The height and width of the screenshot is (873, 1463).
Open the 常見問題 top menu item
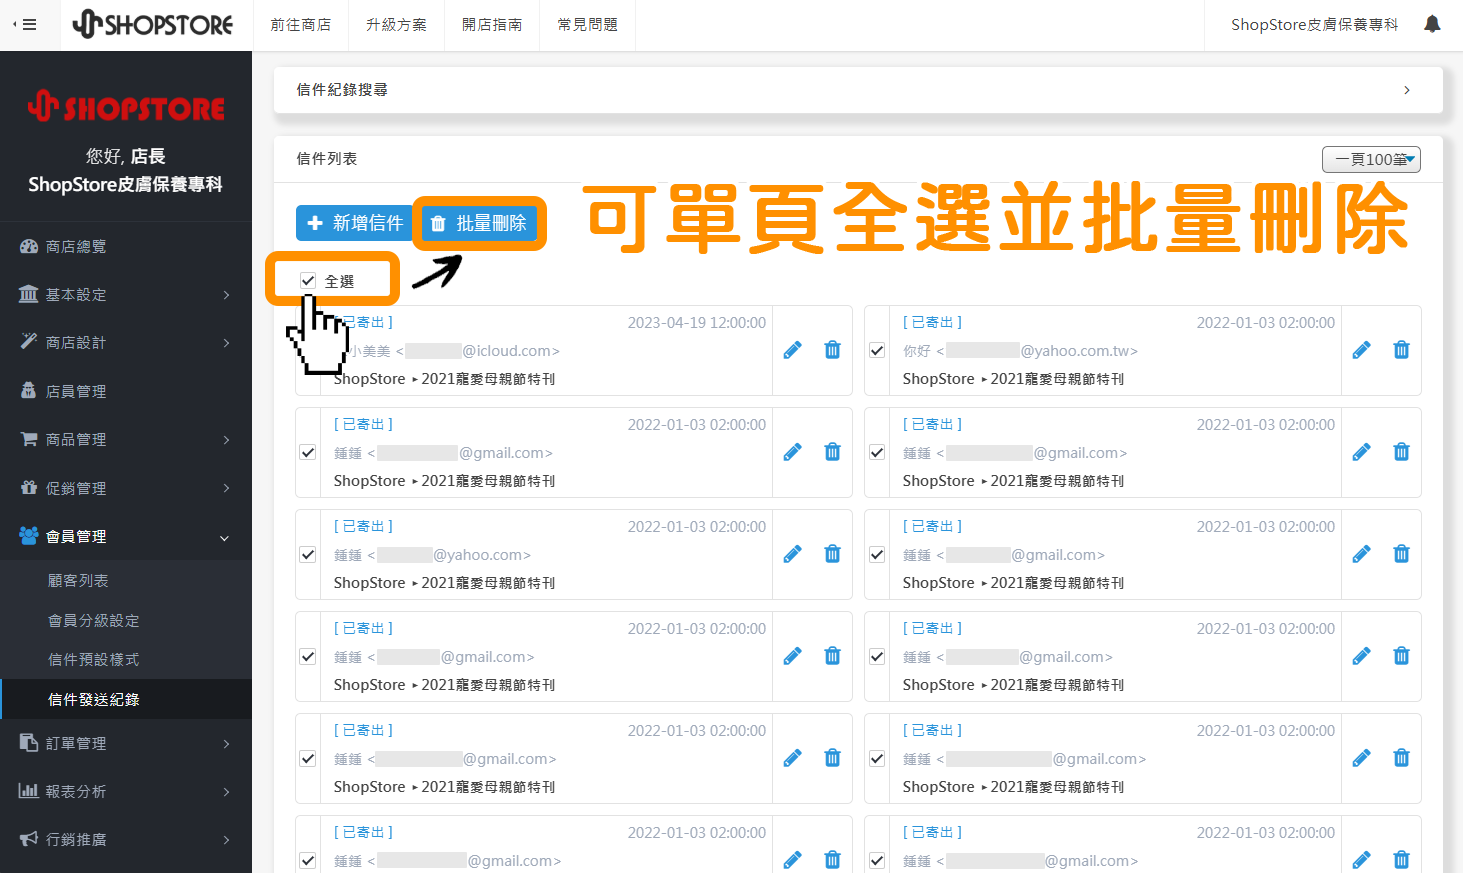pos(588,25)
